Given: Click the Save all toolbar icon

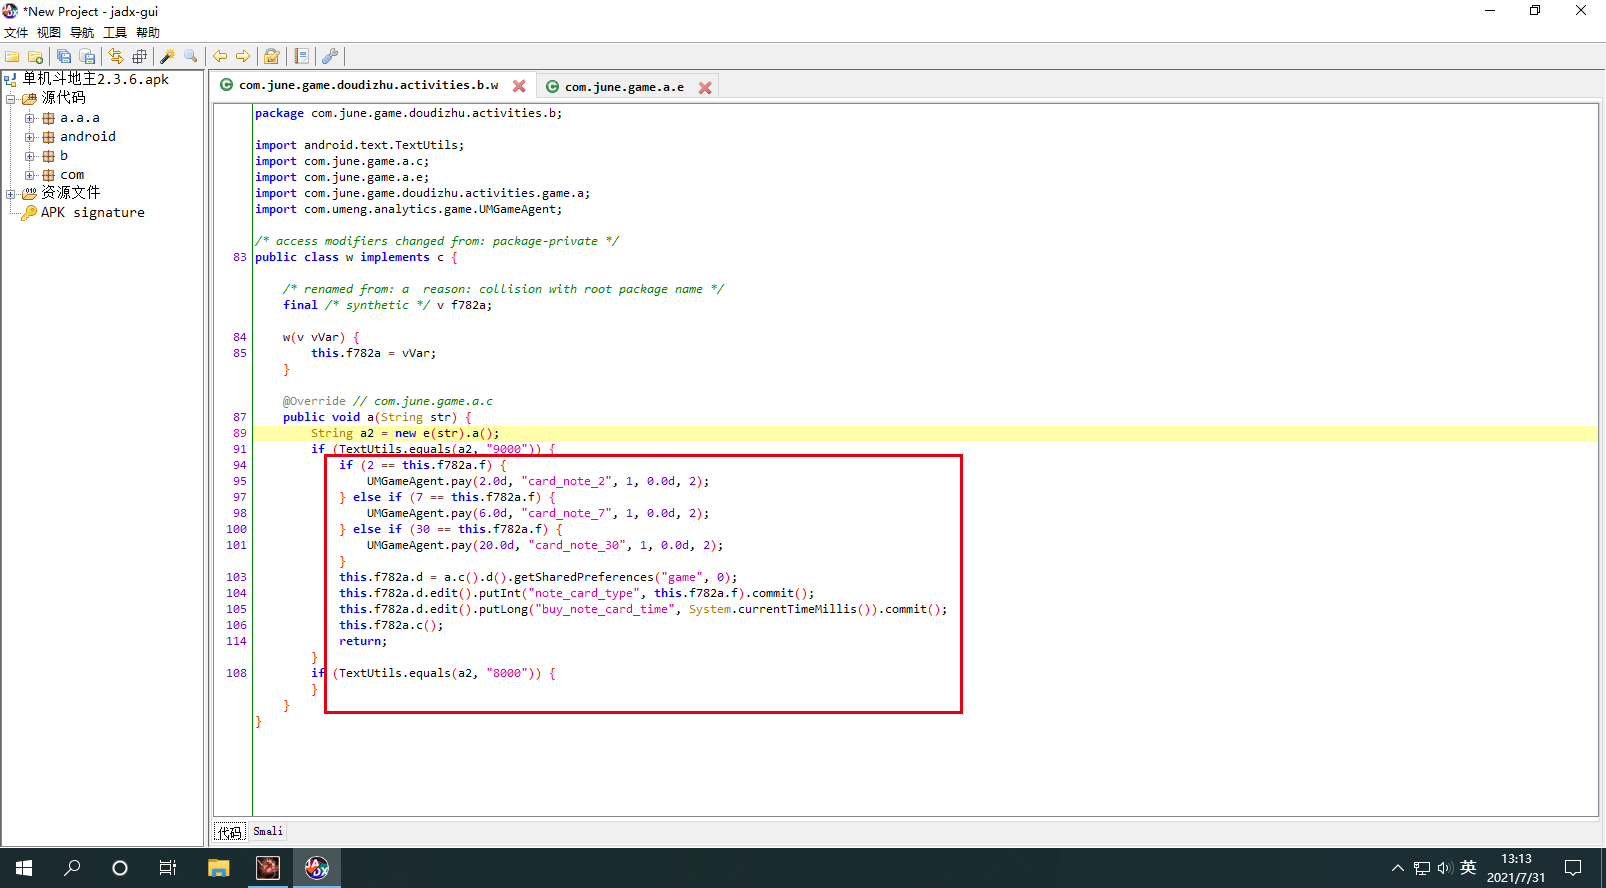Looking at the screenshot, I should pos(64,57).
